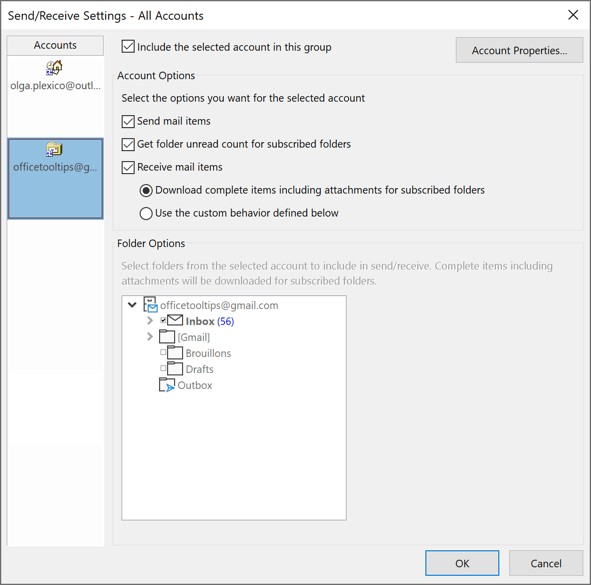Click the Brouillons folder icon

pyautogui.click(x=175, y=352)
